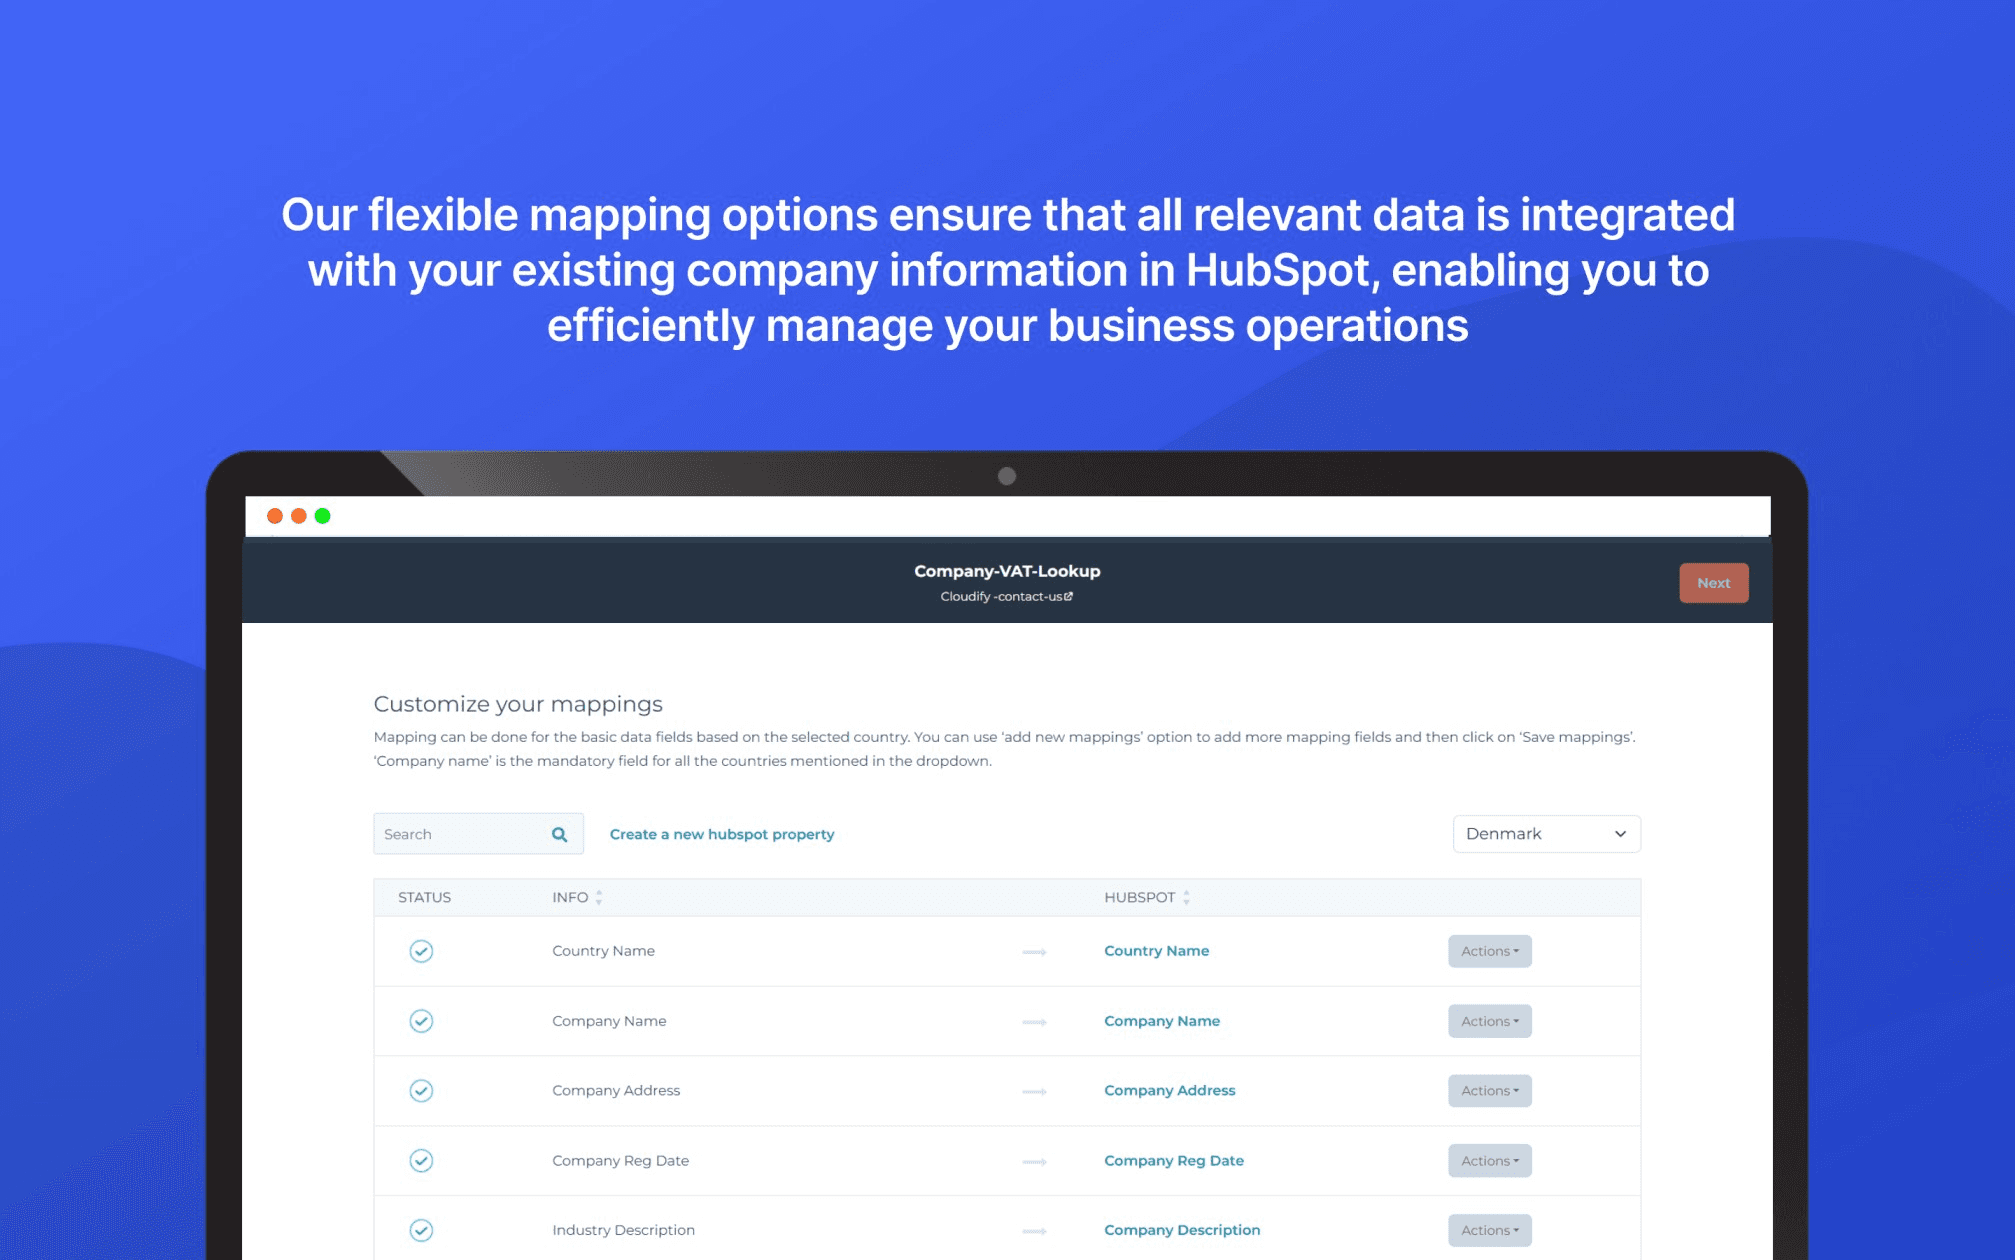Viewport: 2015px width, 1260px height.
Task: Click the Customize your mappings heading
Action: 518,704
